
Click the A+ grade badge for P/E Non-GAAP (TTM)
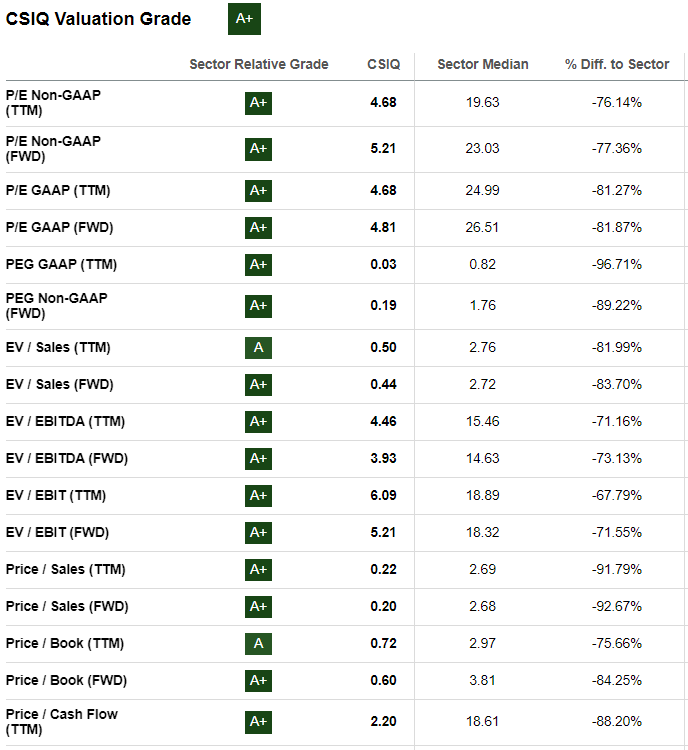[258, 102]
